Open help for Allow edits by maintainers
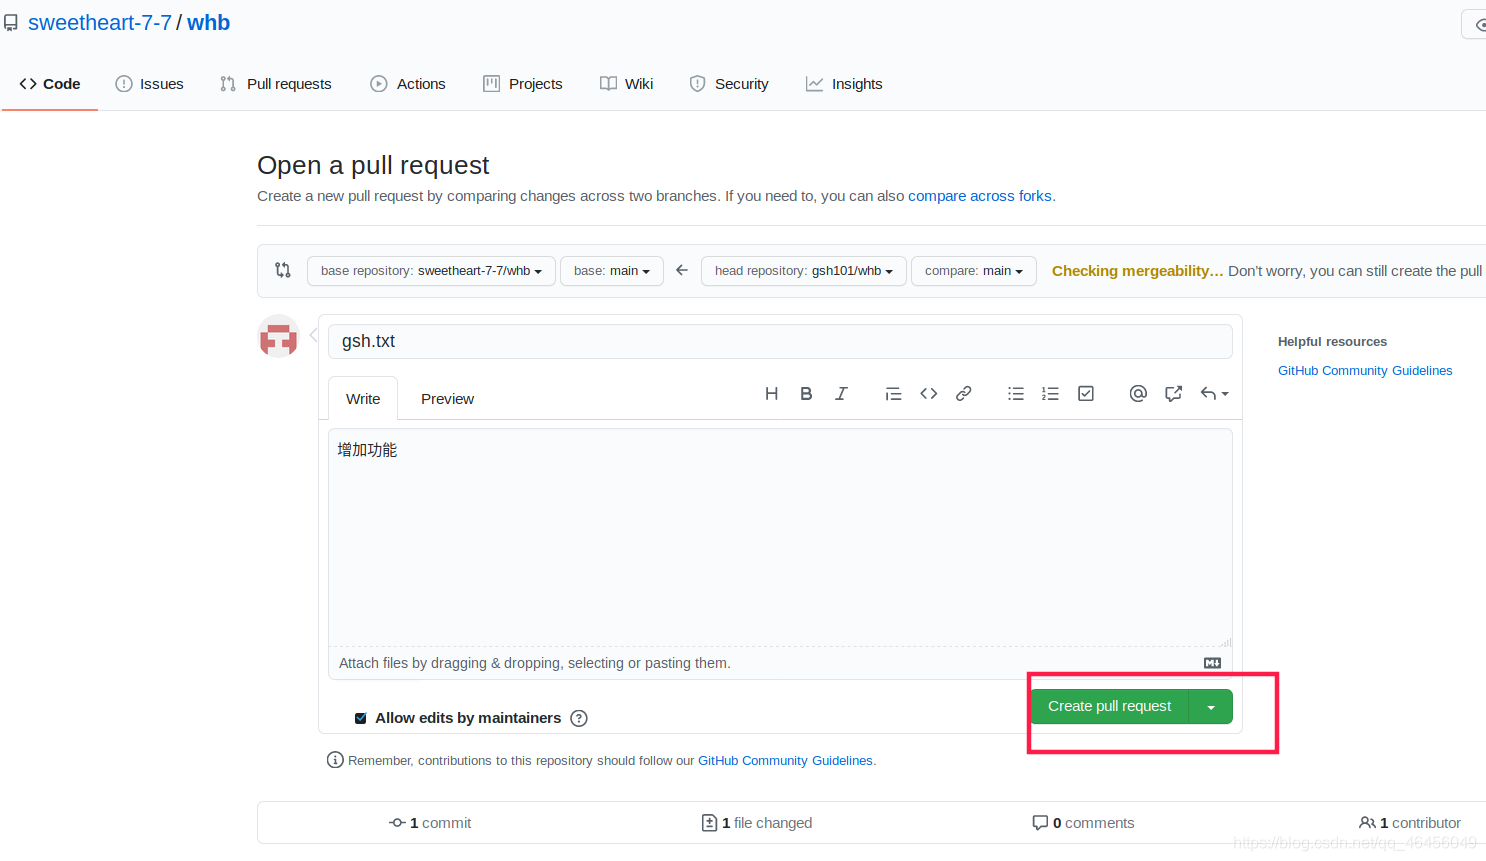 (579, 718)
